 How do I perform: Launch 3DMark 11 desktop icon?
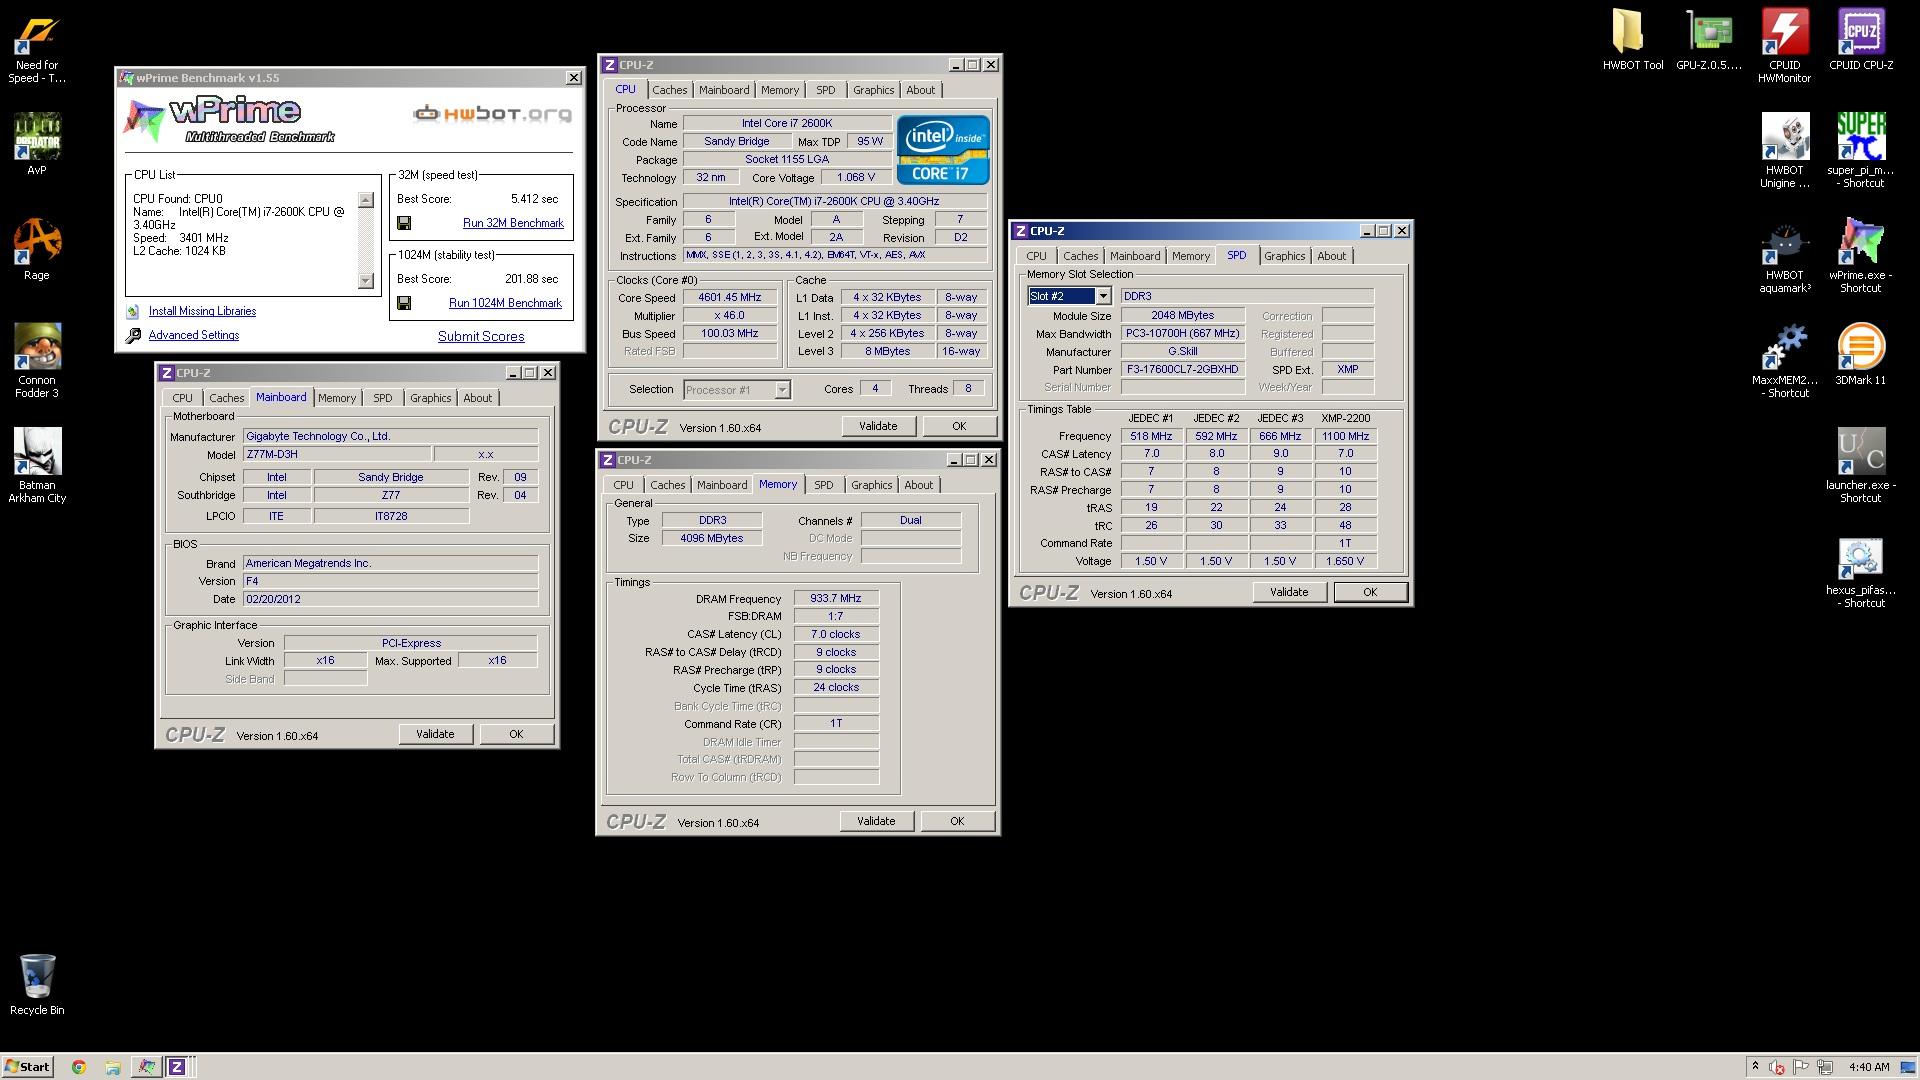(x=1861, y=355)
